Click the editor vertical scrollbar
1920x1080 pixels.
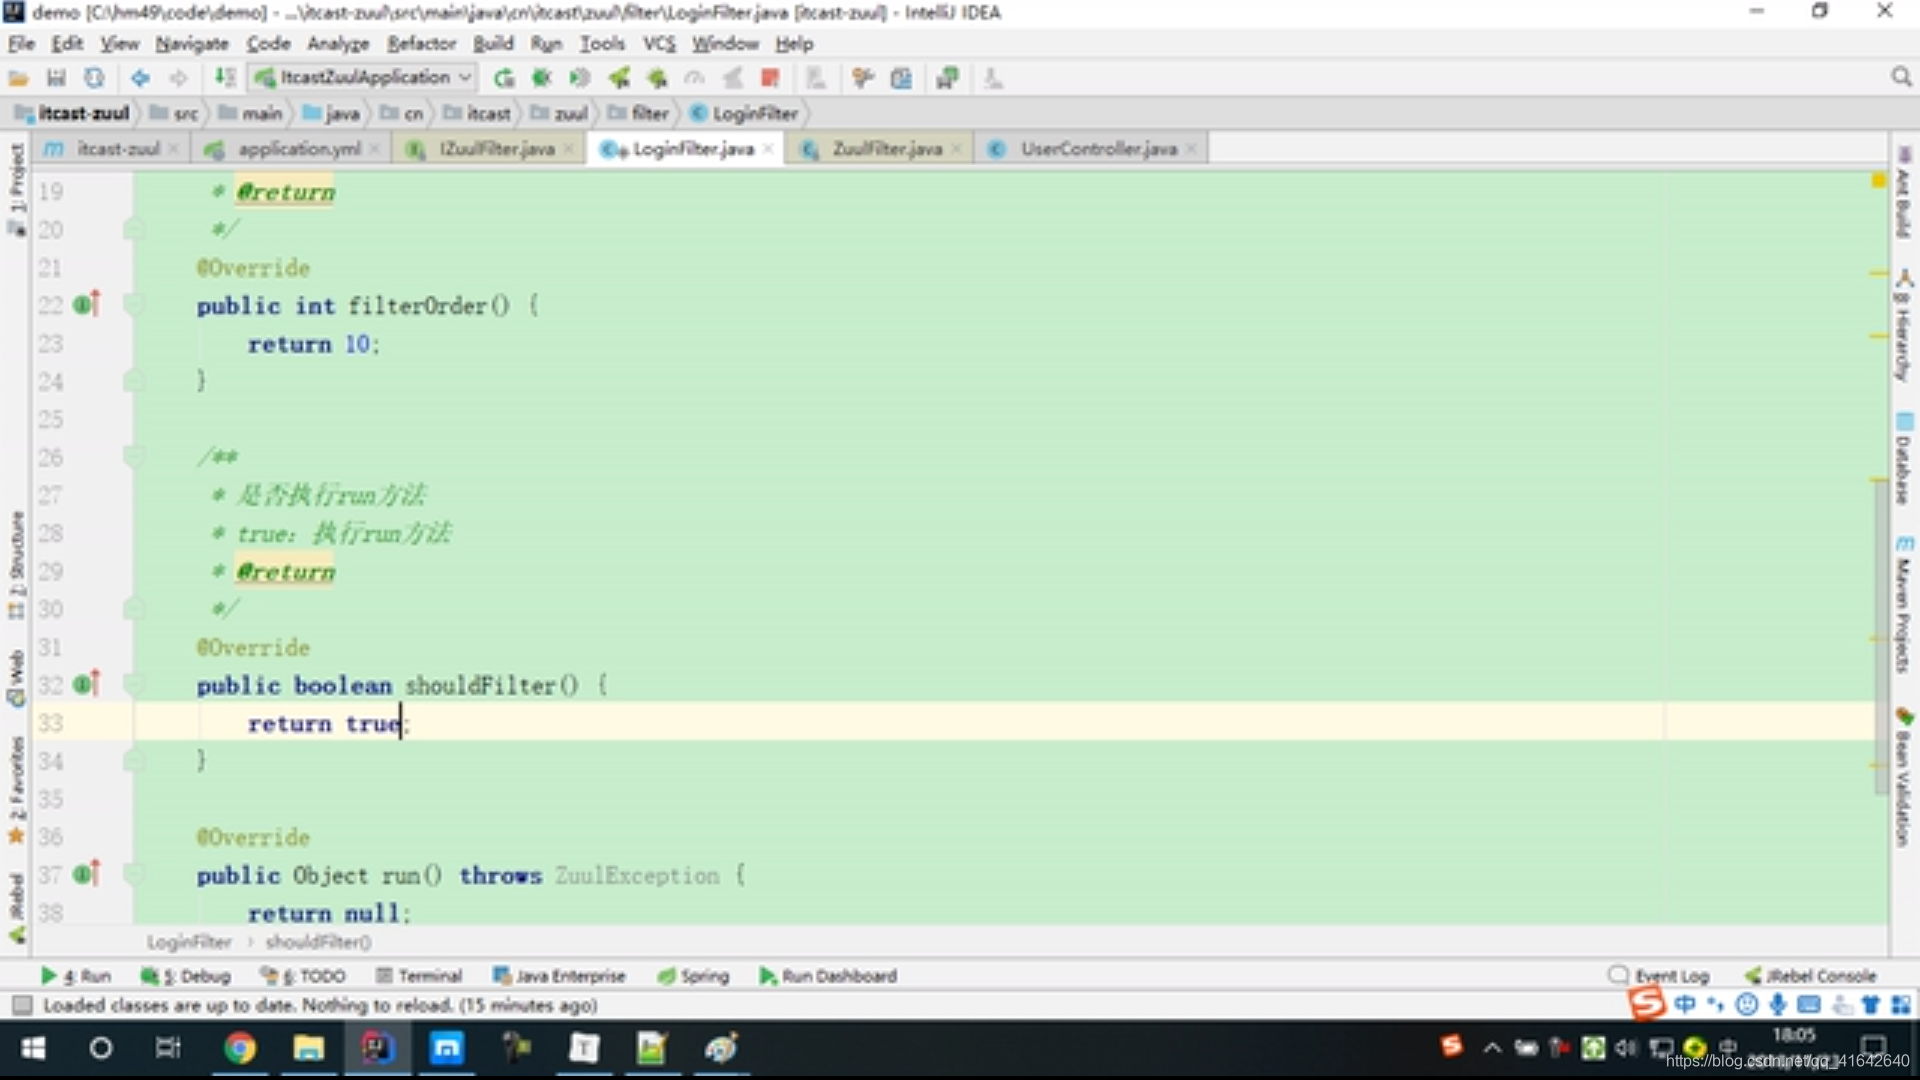(x=1881, y=635)
